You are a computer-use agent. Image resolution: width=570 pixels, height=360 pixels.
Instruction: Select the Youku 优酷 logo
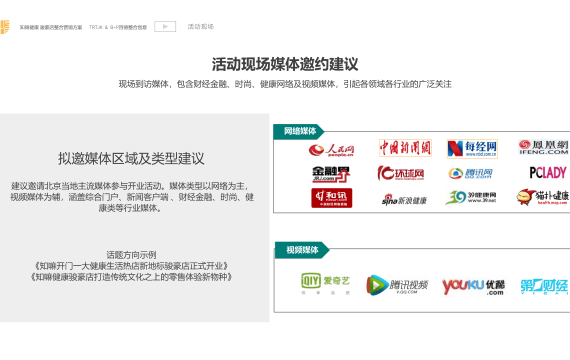click(x=473, y=287)
